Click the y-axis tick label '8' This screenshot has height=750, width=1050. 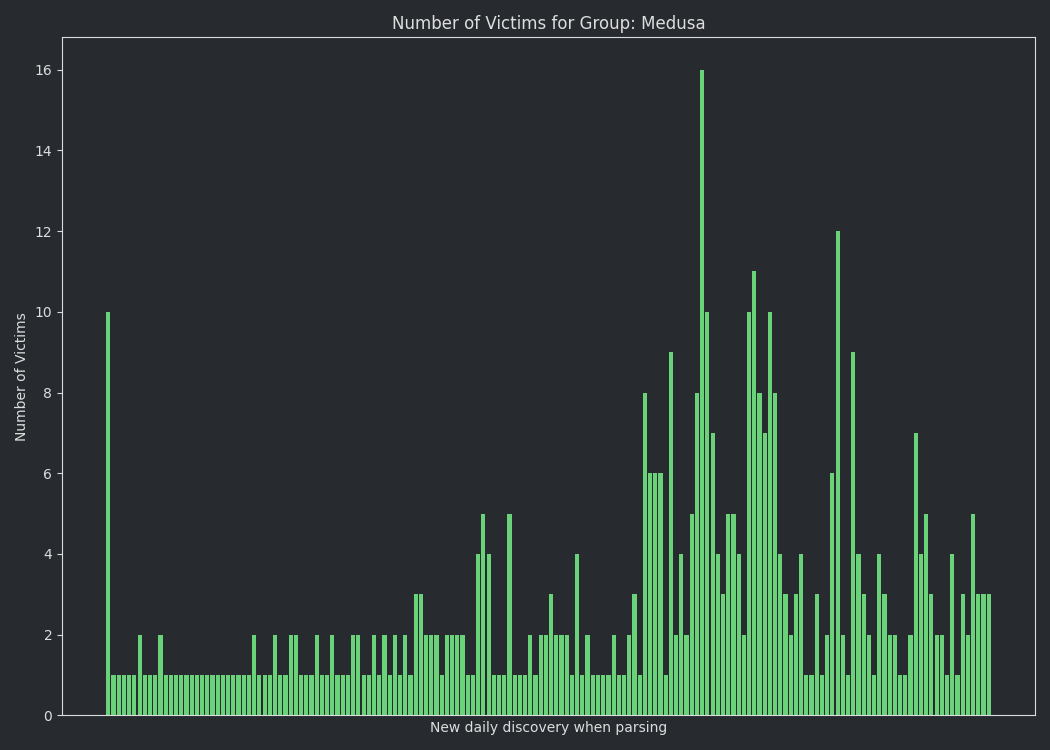pos(48,393)
